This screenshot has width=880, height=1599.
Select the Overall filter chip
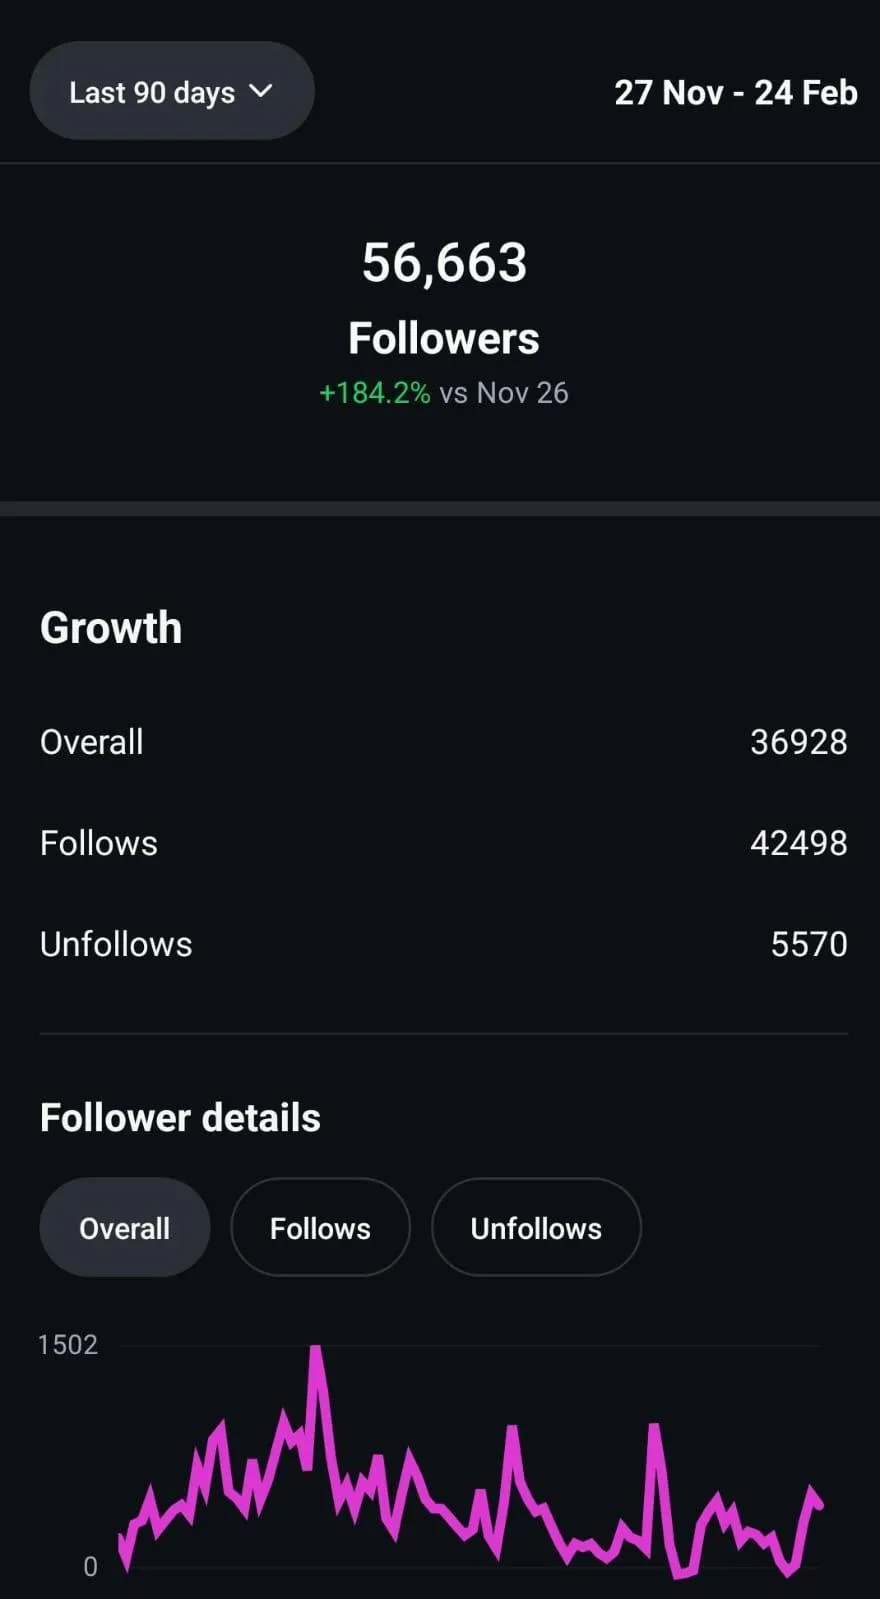125,1227
